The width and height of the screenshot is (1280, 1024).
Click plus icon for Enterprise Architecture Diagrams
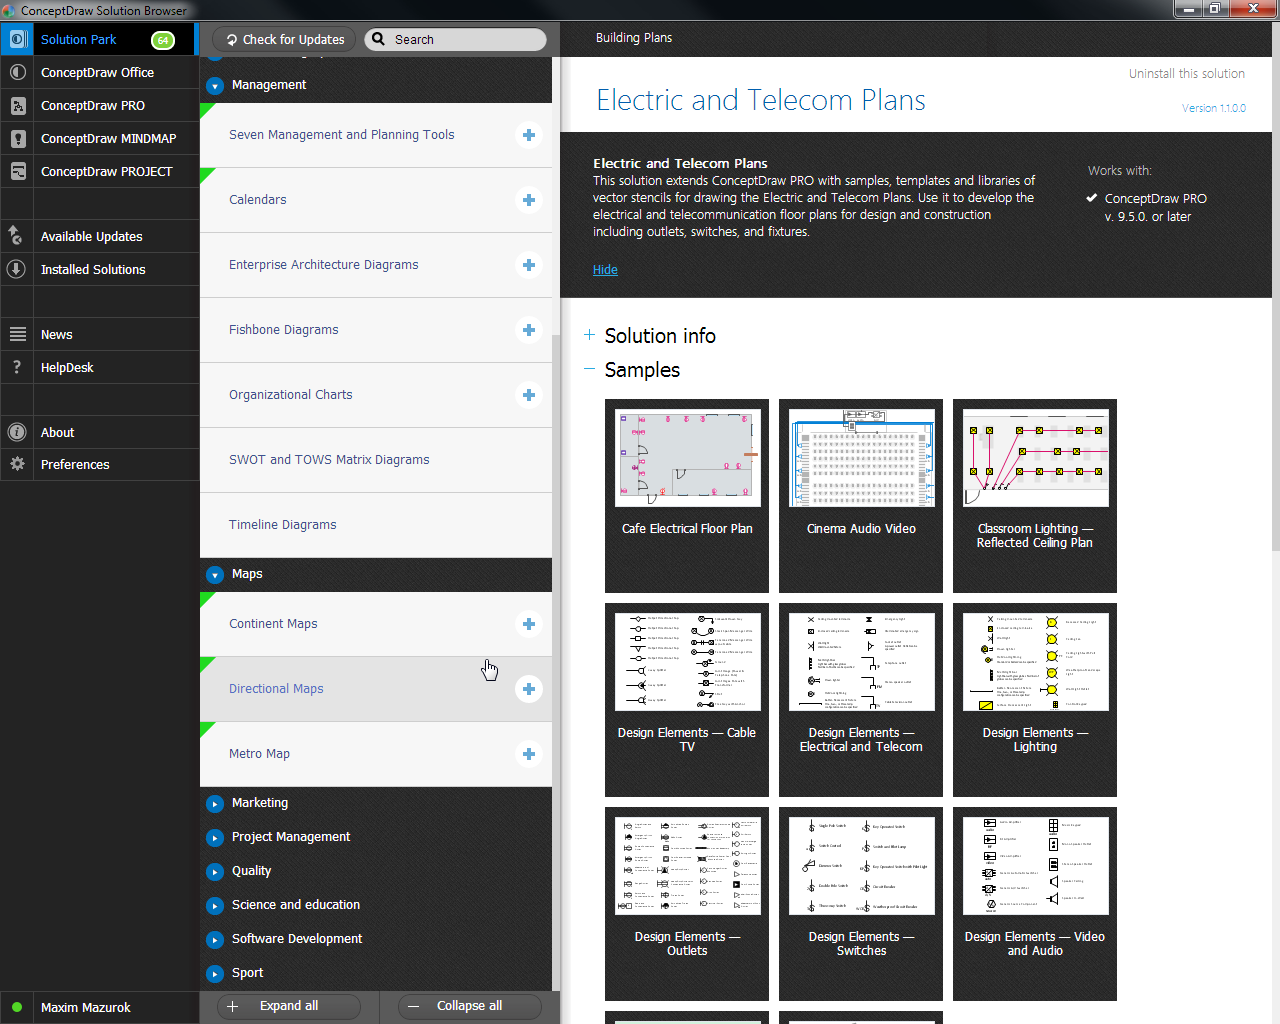(529, 265)
